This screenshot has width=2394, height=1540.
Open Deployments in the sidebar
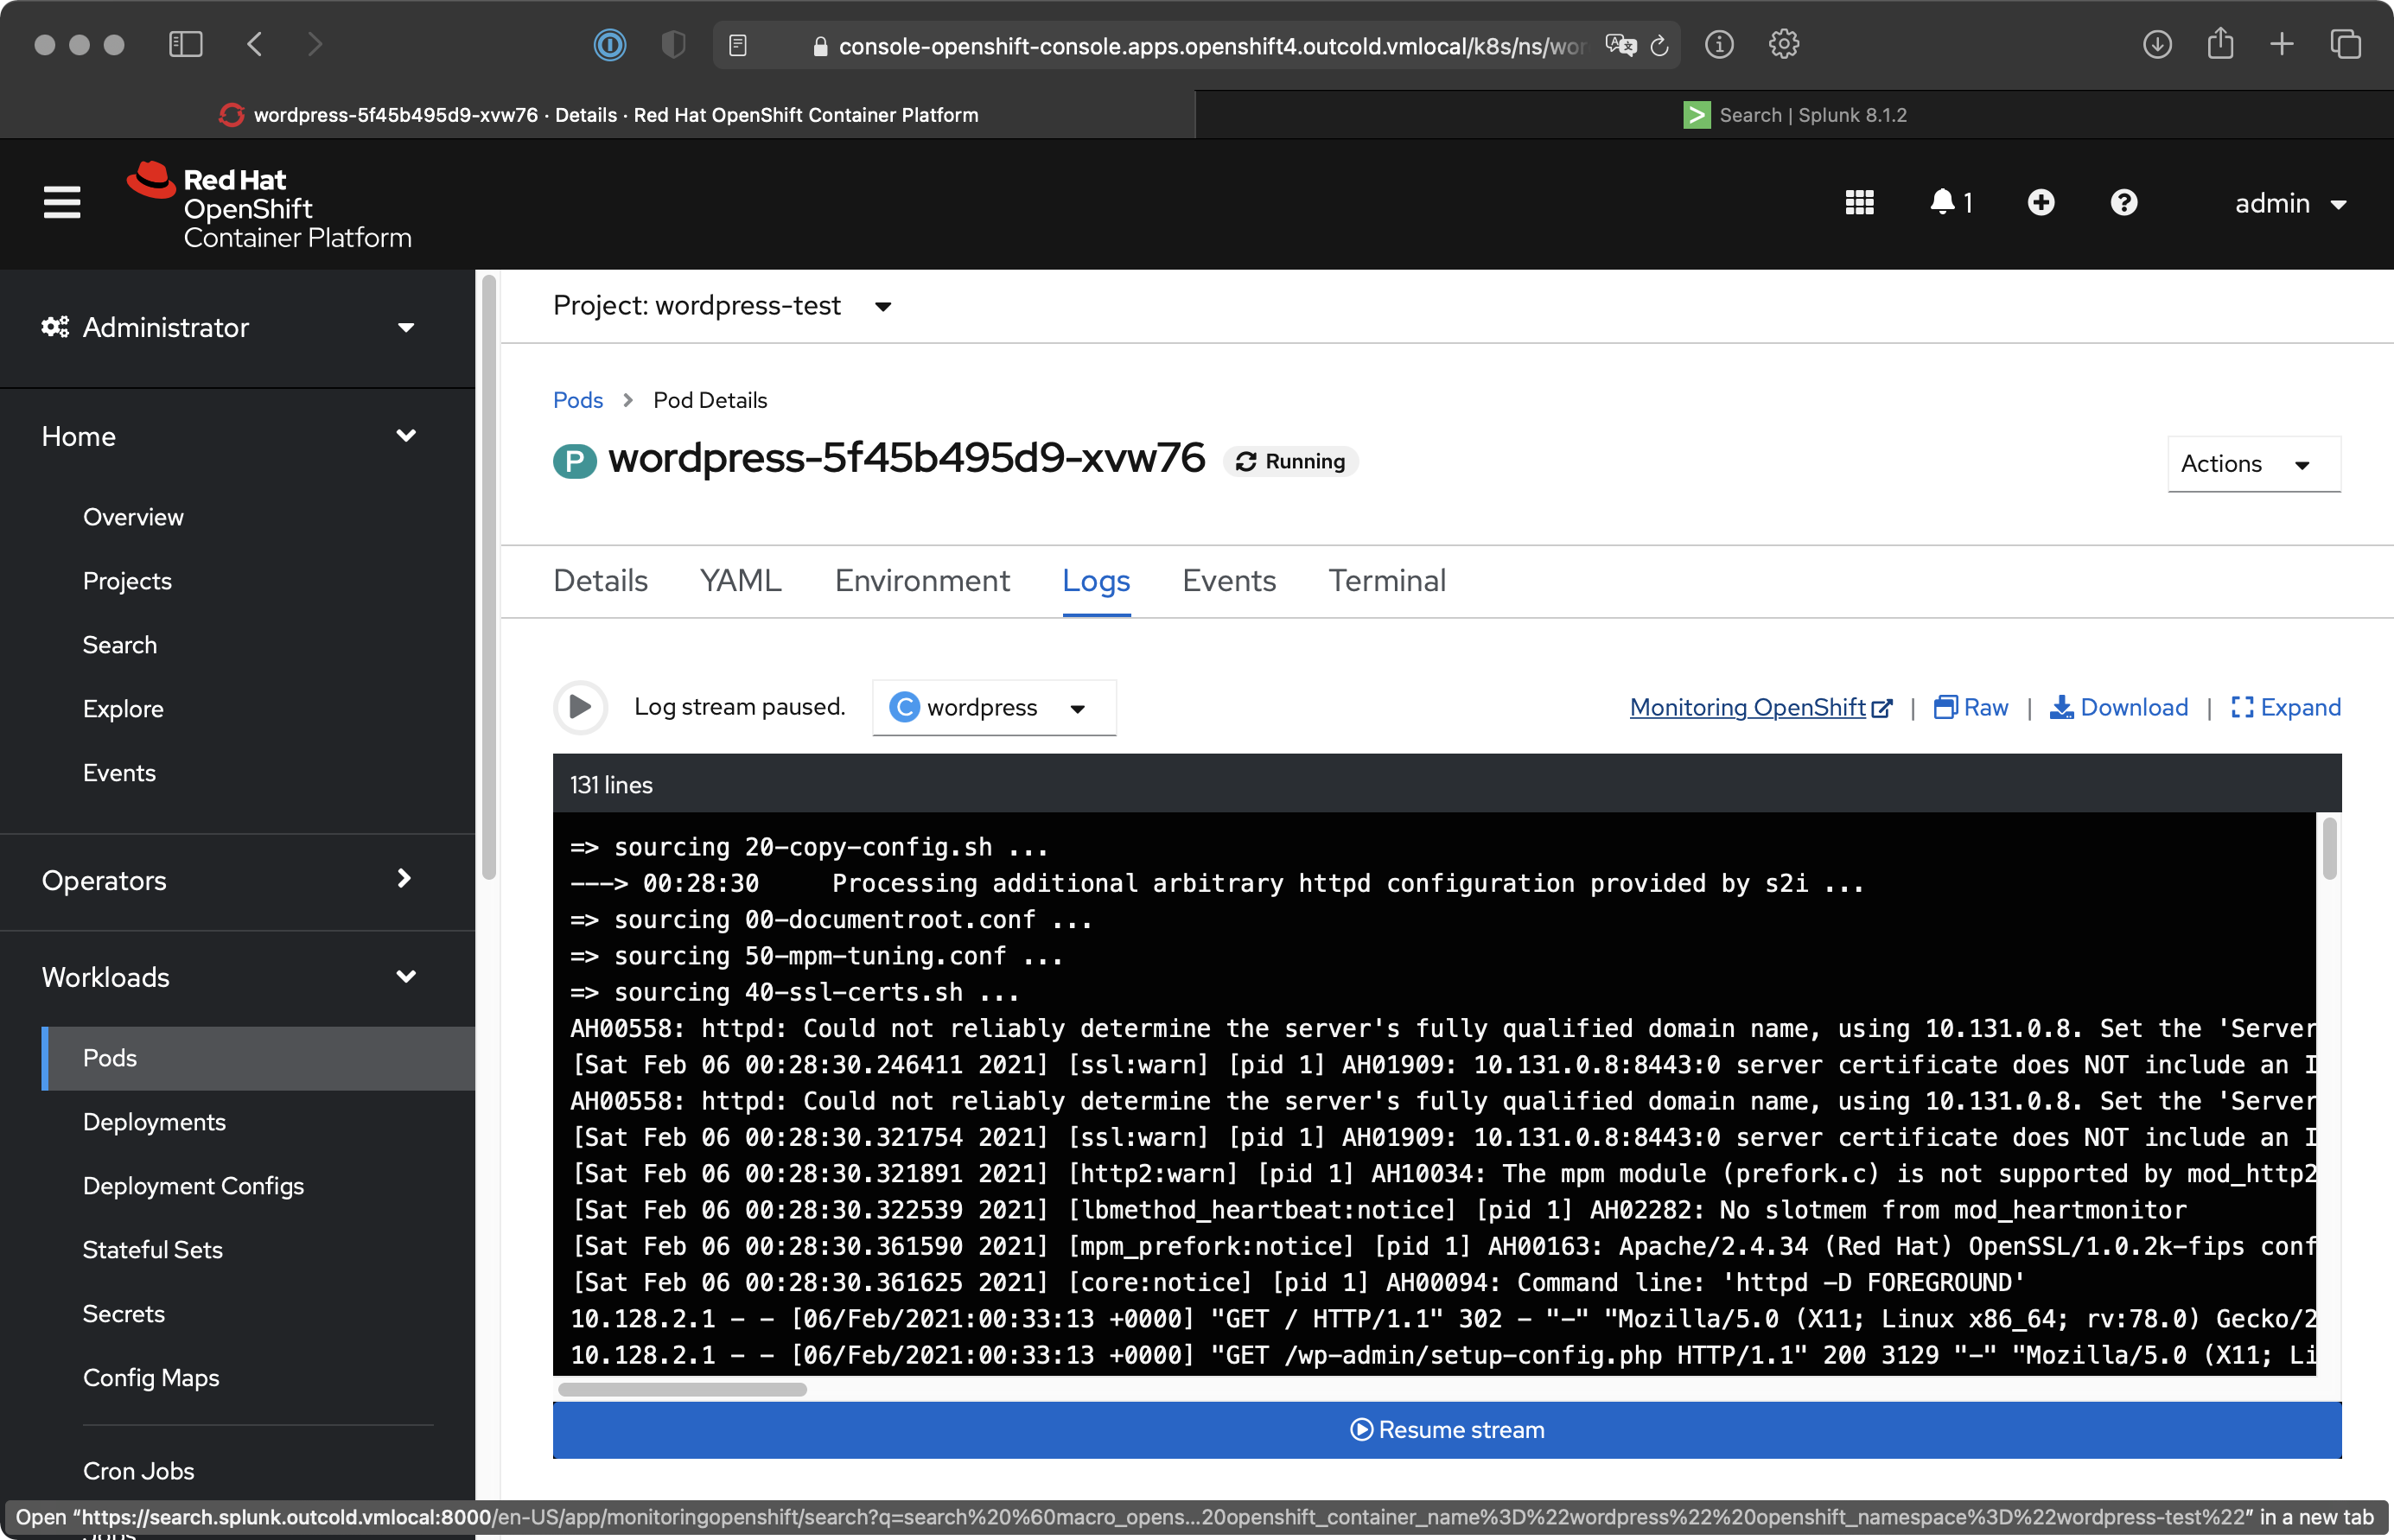(x=154, y=1122)
